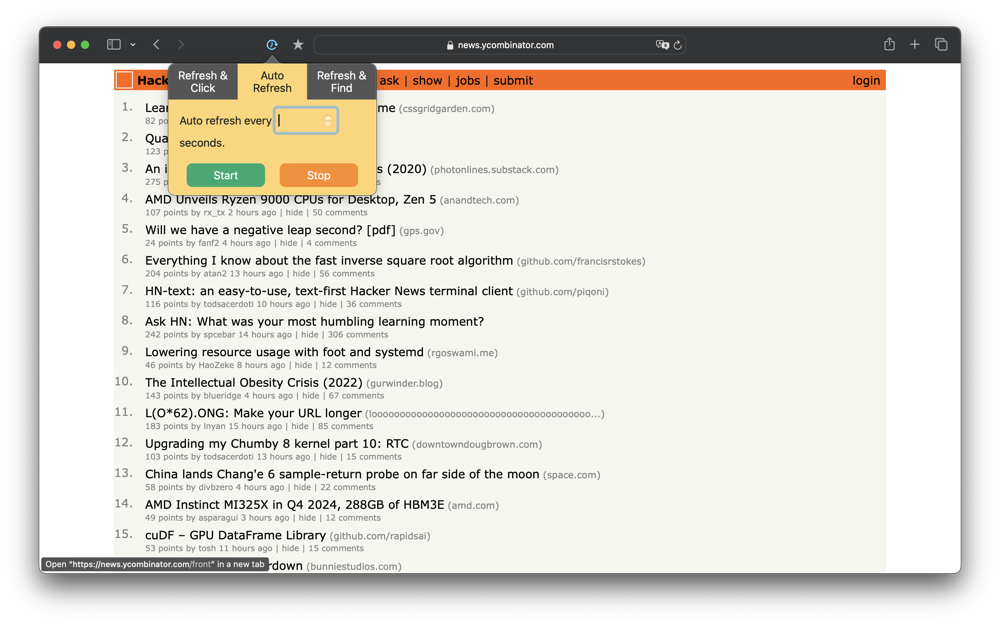Viewport: 1000px width, 625px height.
Task: Open 306 comments link
Action: point(358,335)
